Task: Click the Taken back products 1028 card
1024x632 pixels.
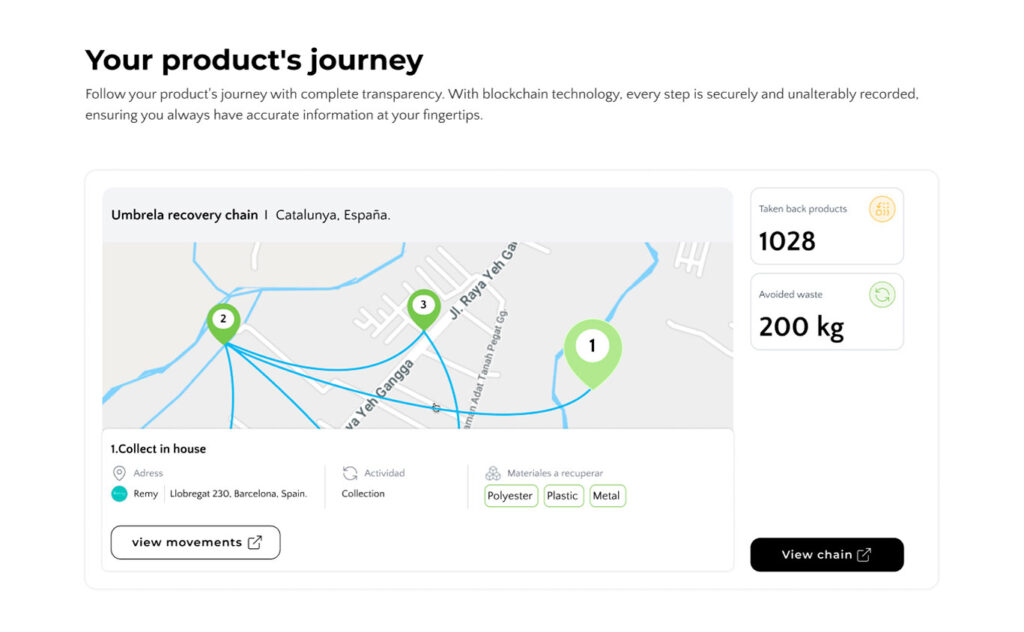Action: (x=827, y=227)
